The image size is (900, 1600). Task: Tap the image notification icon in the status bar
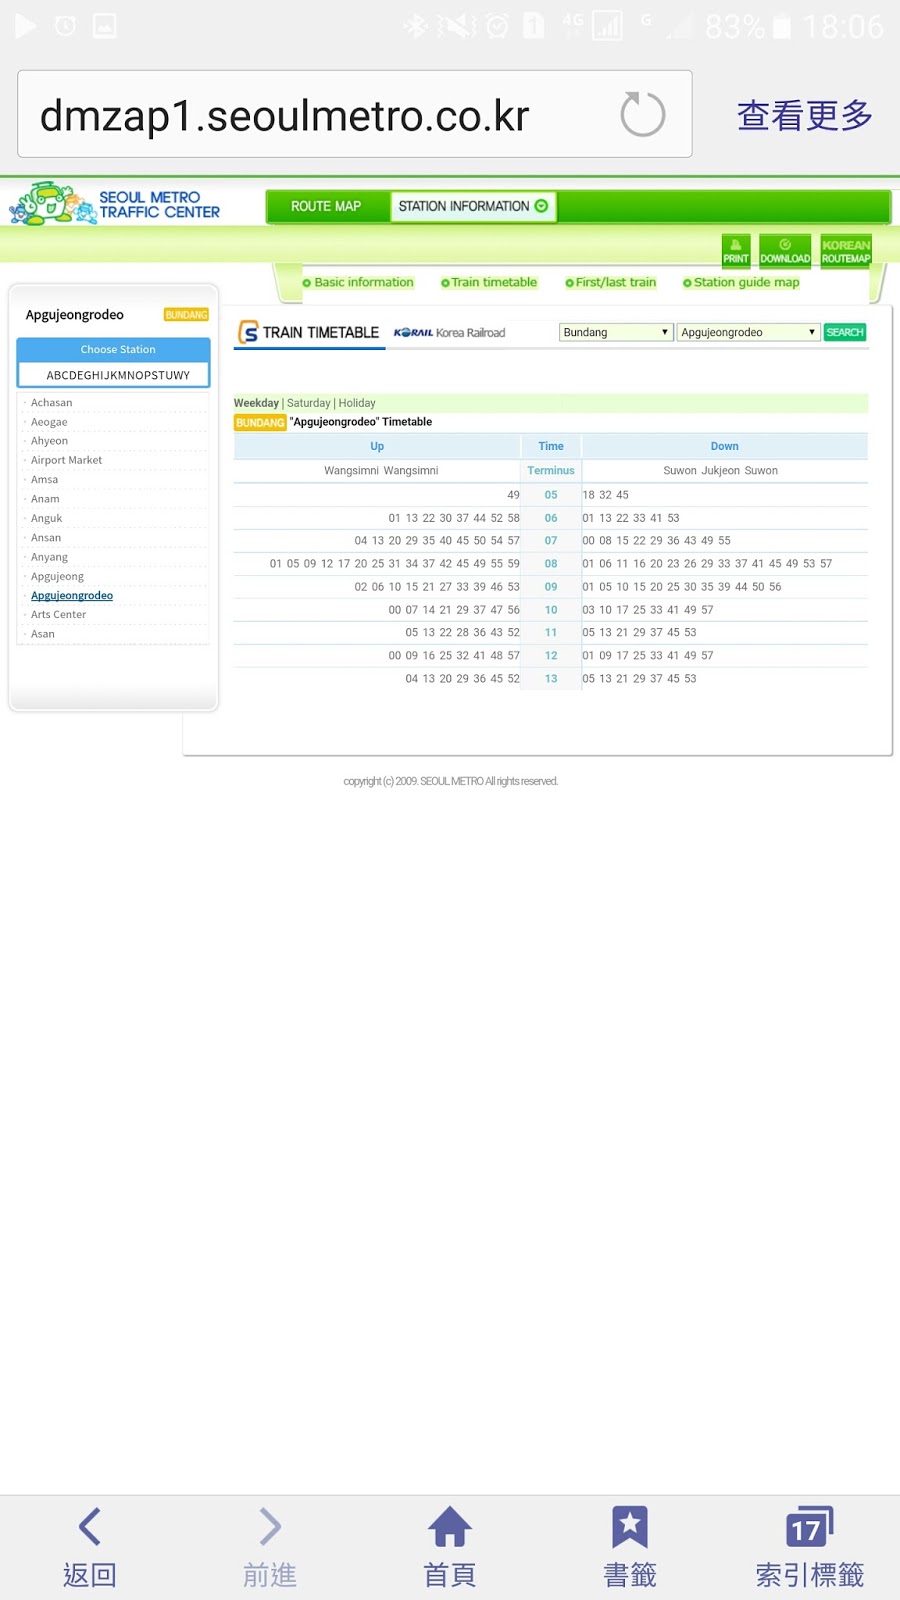[x=105, y=26]
